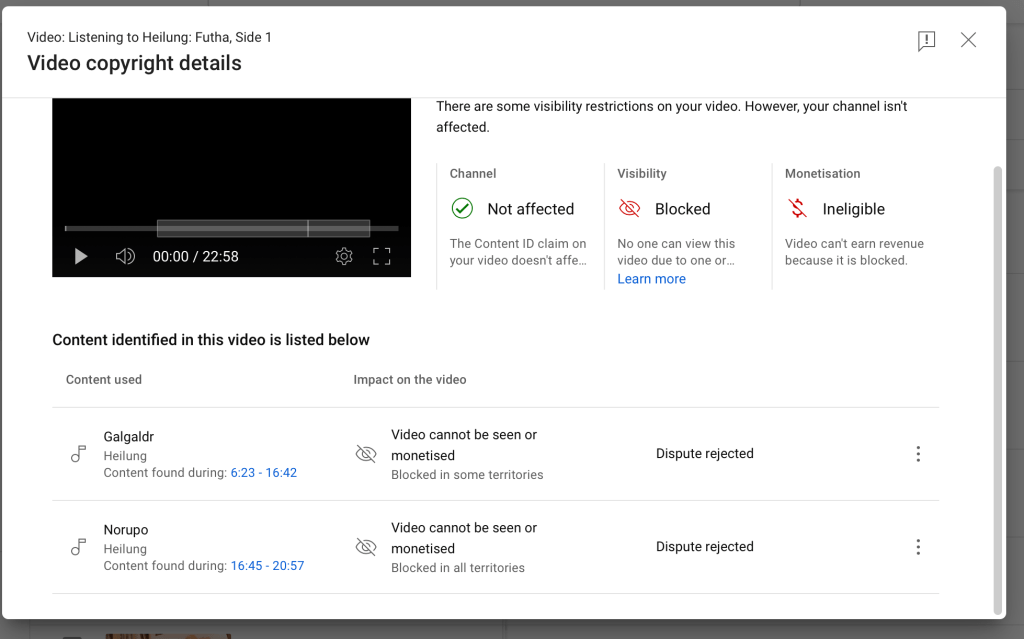
Task: Jump to Norupo timestamp 16:45 - 20:57
Action: (x=267, y=566)
